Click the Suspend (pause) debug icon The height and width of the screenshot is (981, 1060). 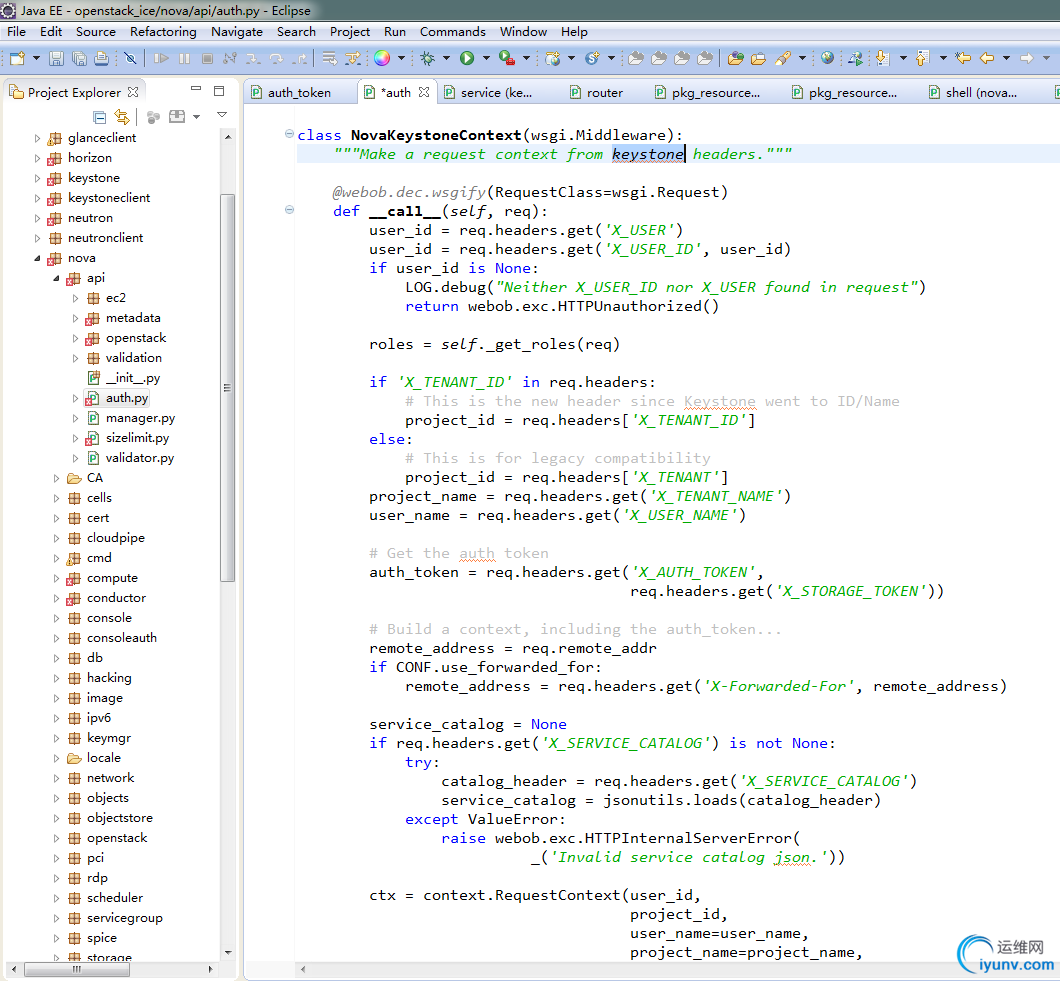(185, 58)
